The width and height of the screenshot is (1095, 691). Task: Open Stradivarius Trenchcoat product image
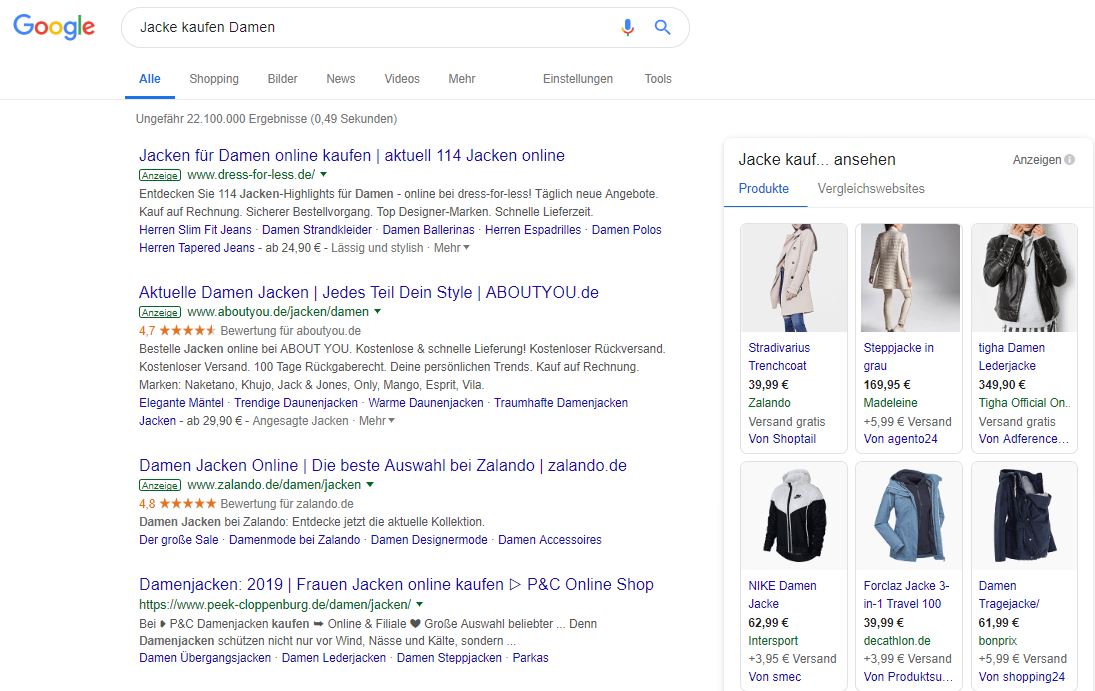pos(794,278)
